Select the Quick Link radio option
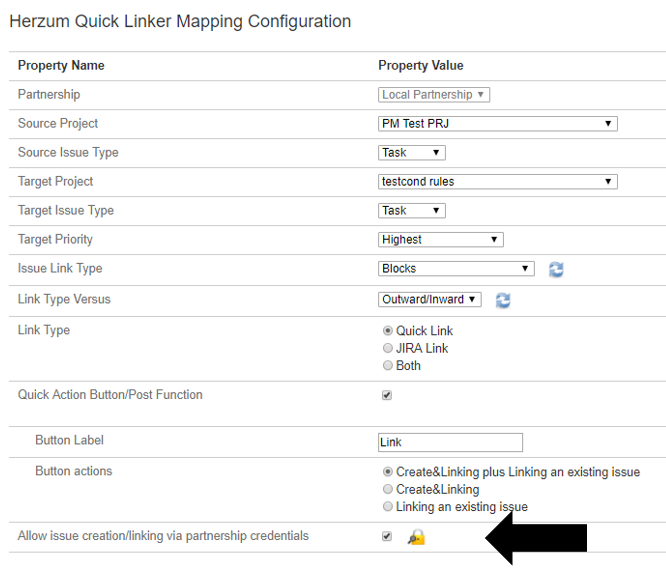 coord(388,331)
